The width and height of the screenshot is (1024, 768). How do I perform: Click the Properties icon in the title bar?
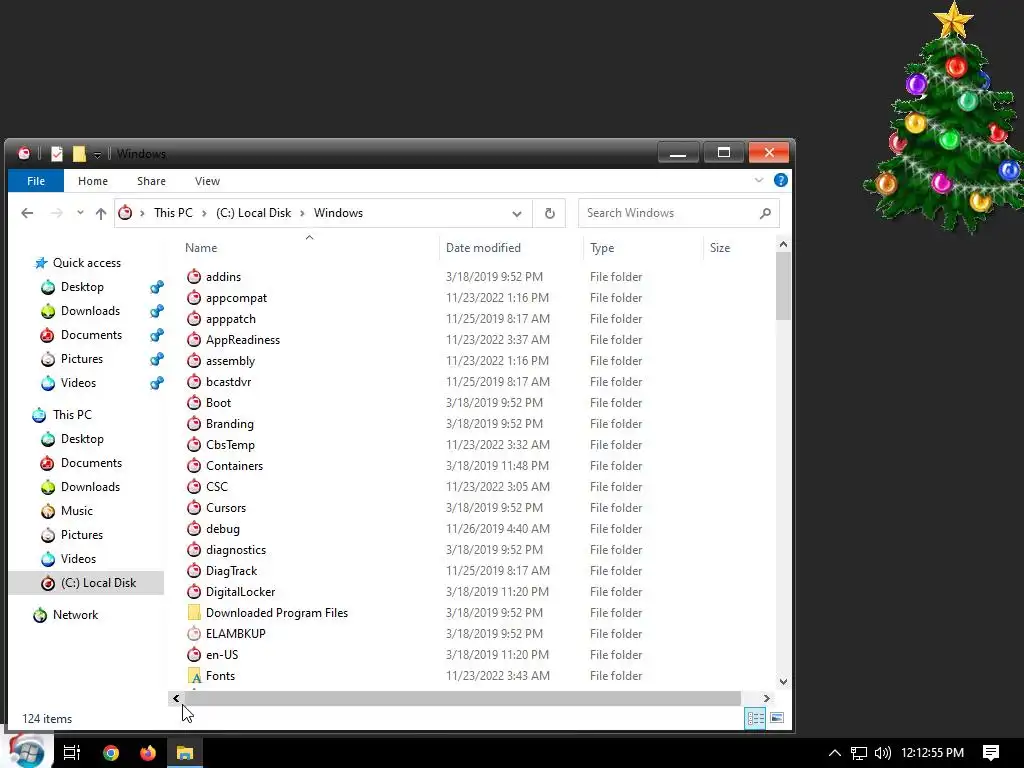click(57, 154)
